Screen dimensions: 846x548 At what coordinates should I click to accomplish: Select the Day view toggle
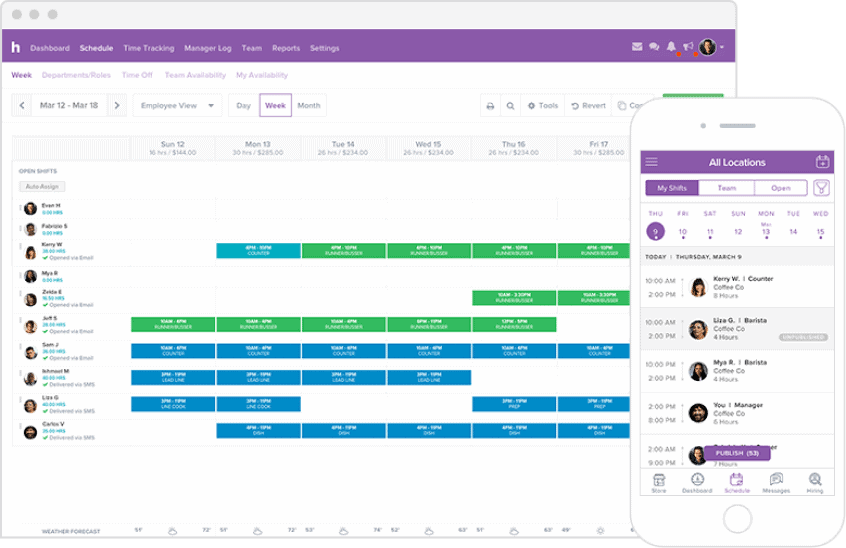click(243, 105)
